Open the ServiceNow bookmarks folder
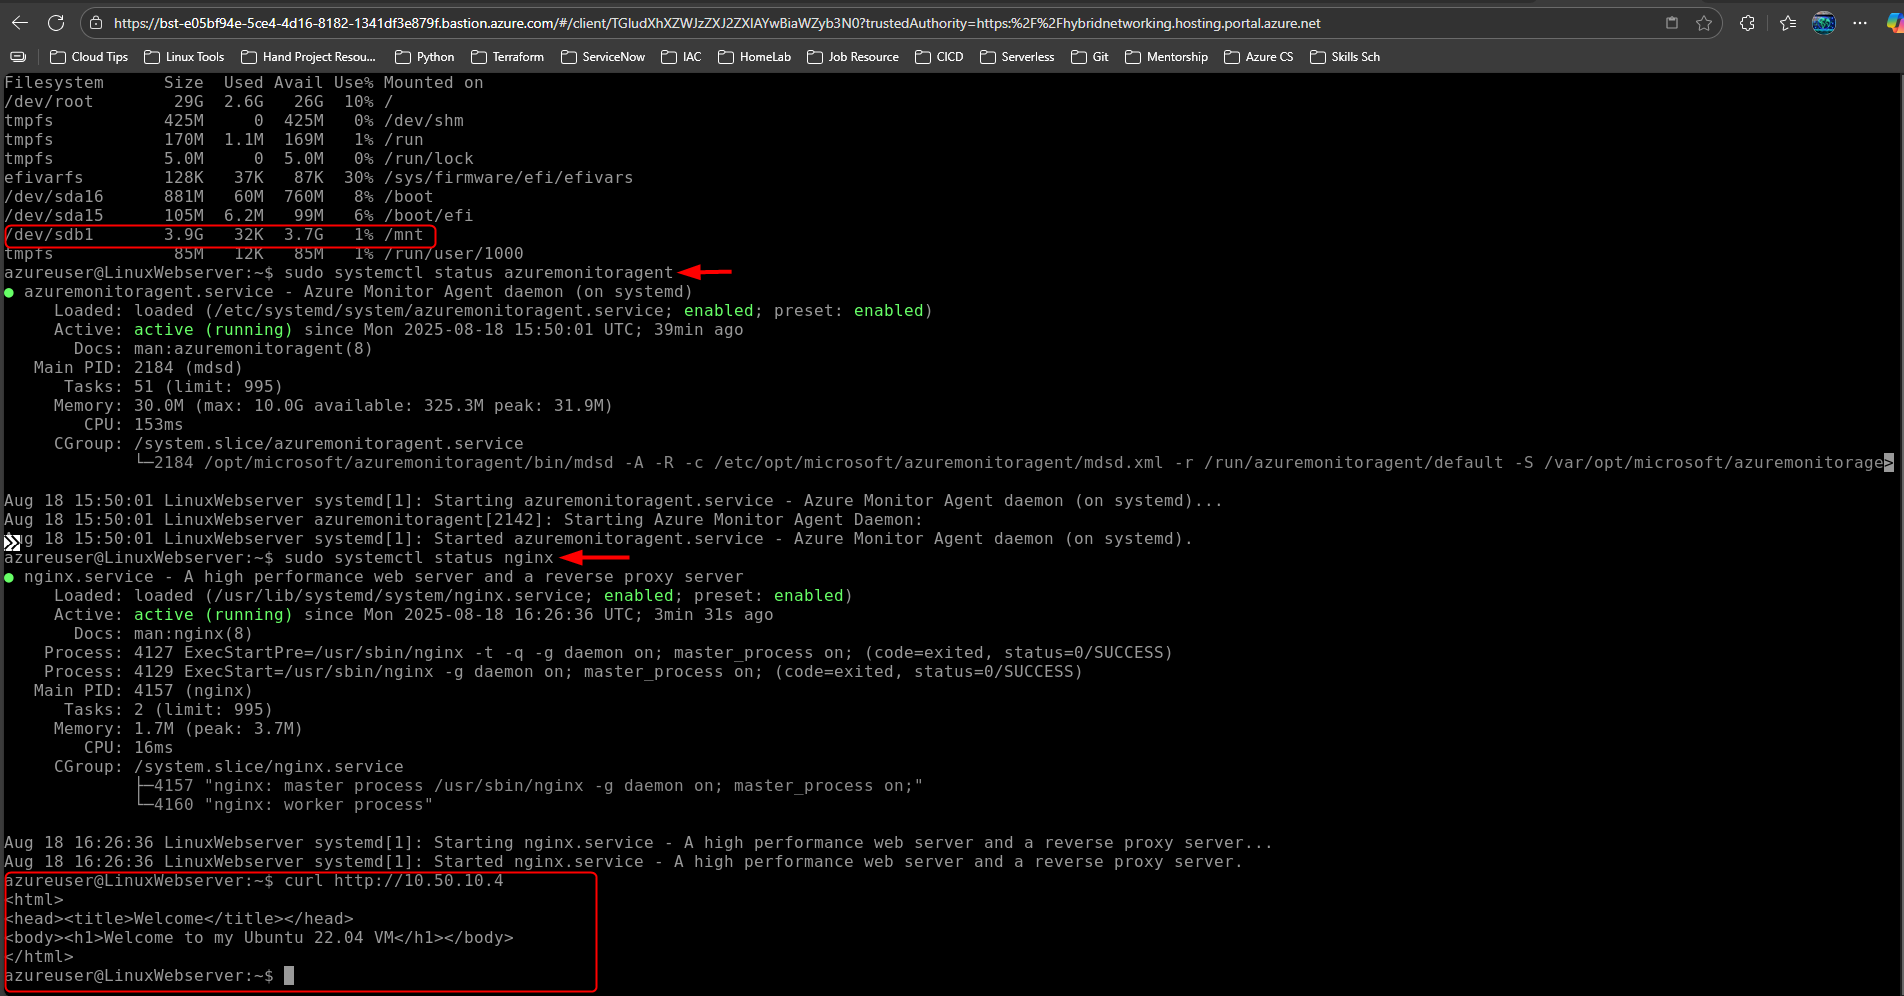This screenshot has height=996, width=1904. click(x=611, y=57)
